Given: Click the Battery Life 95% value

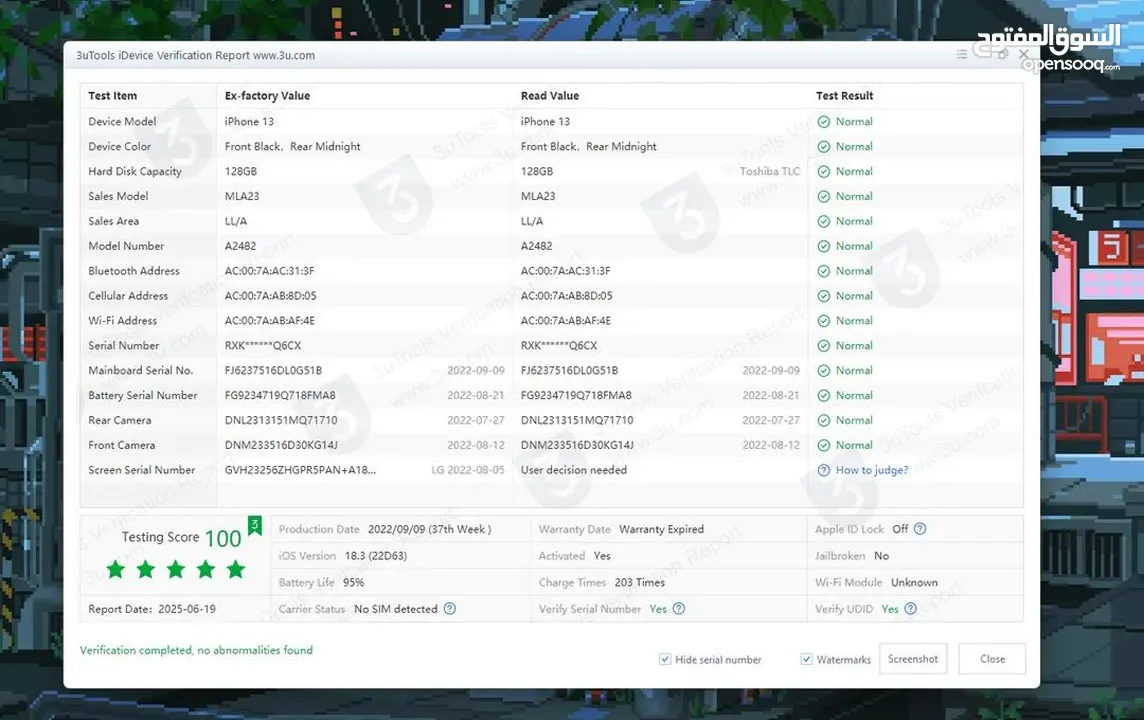Looking at the screenshot, I should click(x=353, y=582).
